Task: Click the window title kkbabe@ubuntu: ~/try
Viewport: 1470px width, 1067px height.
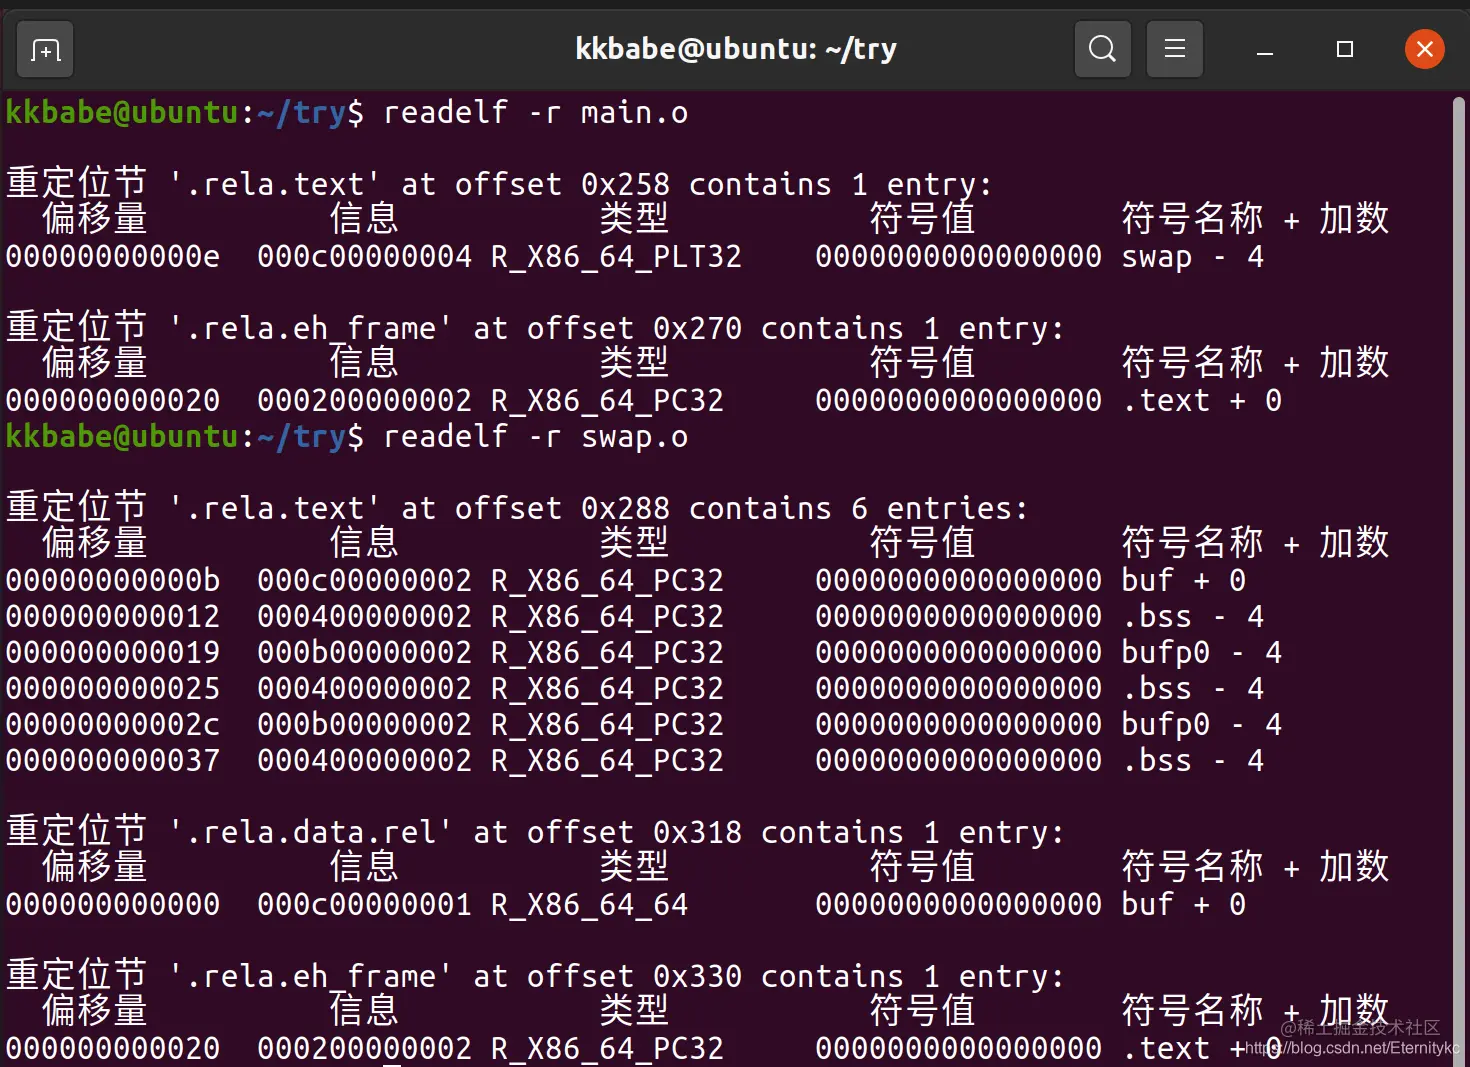Action: click(x=736, y=48)
